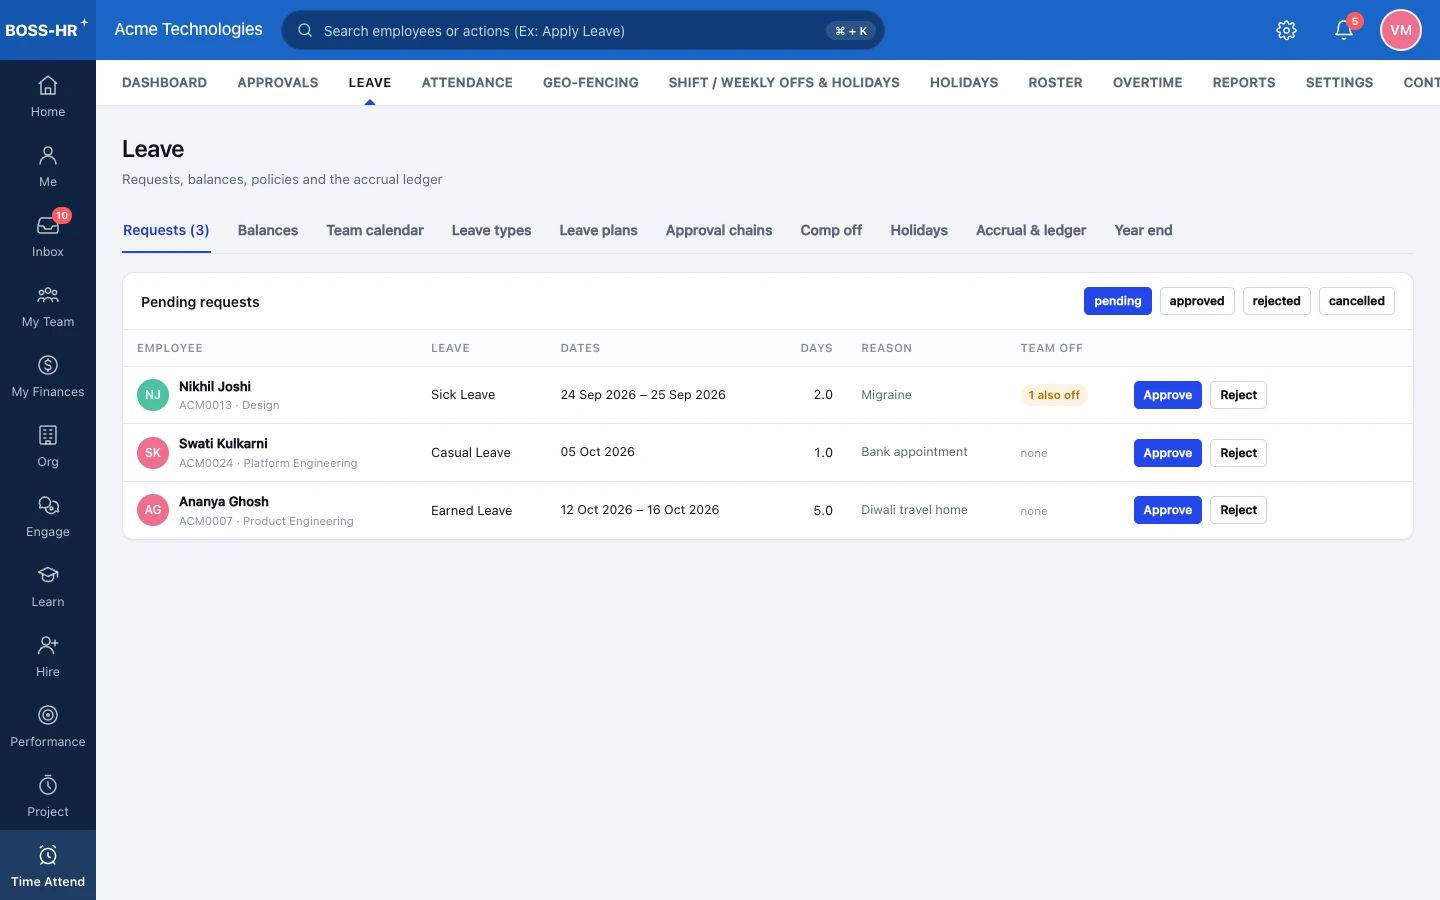Open the Learn graduation cap icon

48,586
